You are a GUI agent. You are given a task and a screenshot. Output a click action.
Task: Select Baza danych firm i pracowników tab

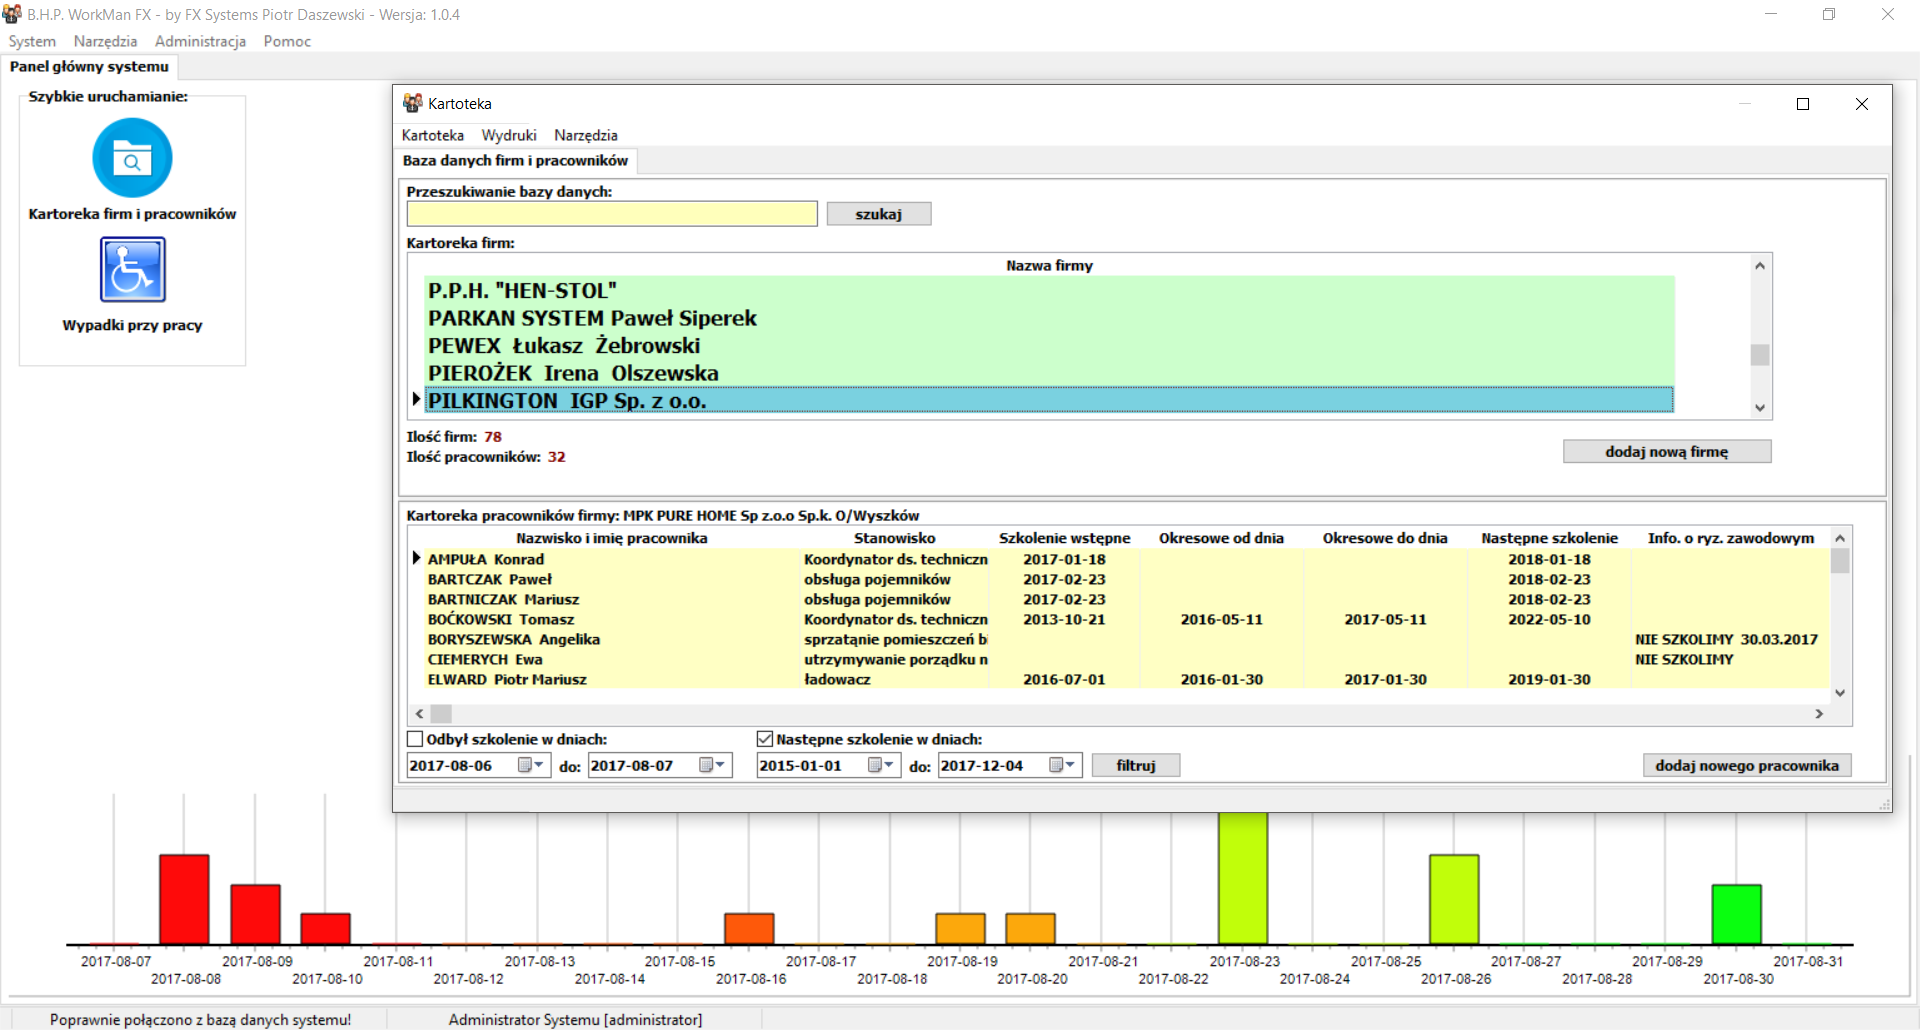pos(515,160)
